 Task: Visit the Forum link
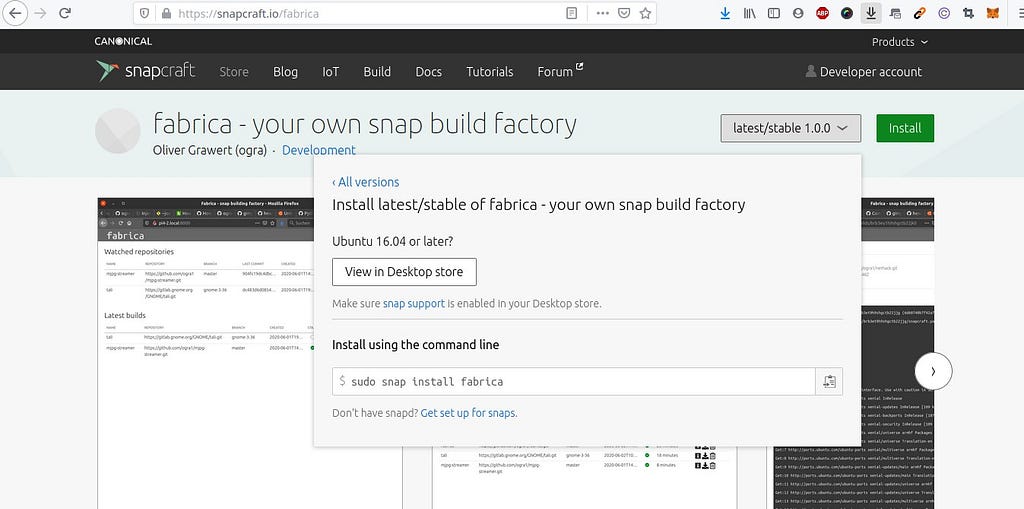(x=560, y=71)
